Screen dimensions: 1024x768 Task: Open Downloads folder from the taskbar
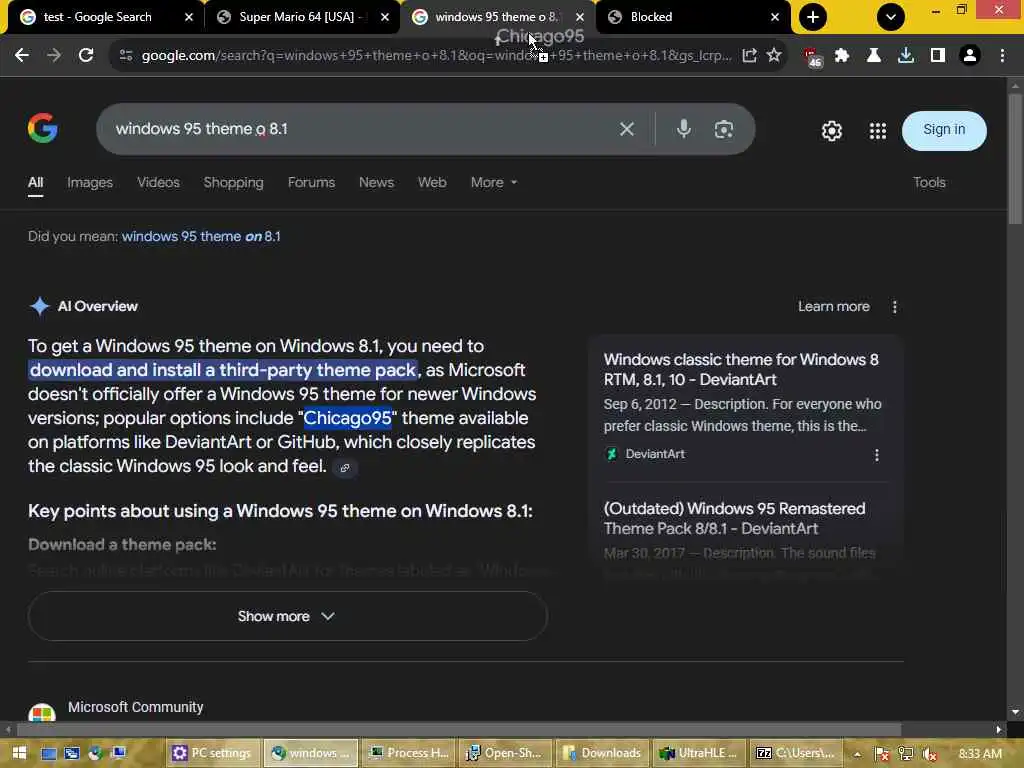click(x=603, y=753)
